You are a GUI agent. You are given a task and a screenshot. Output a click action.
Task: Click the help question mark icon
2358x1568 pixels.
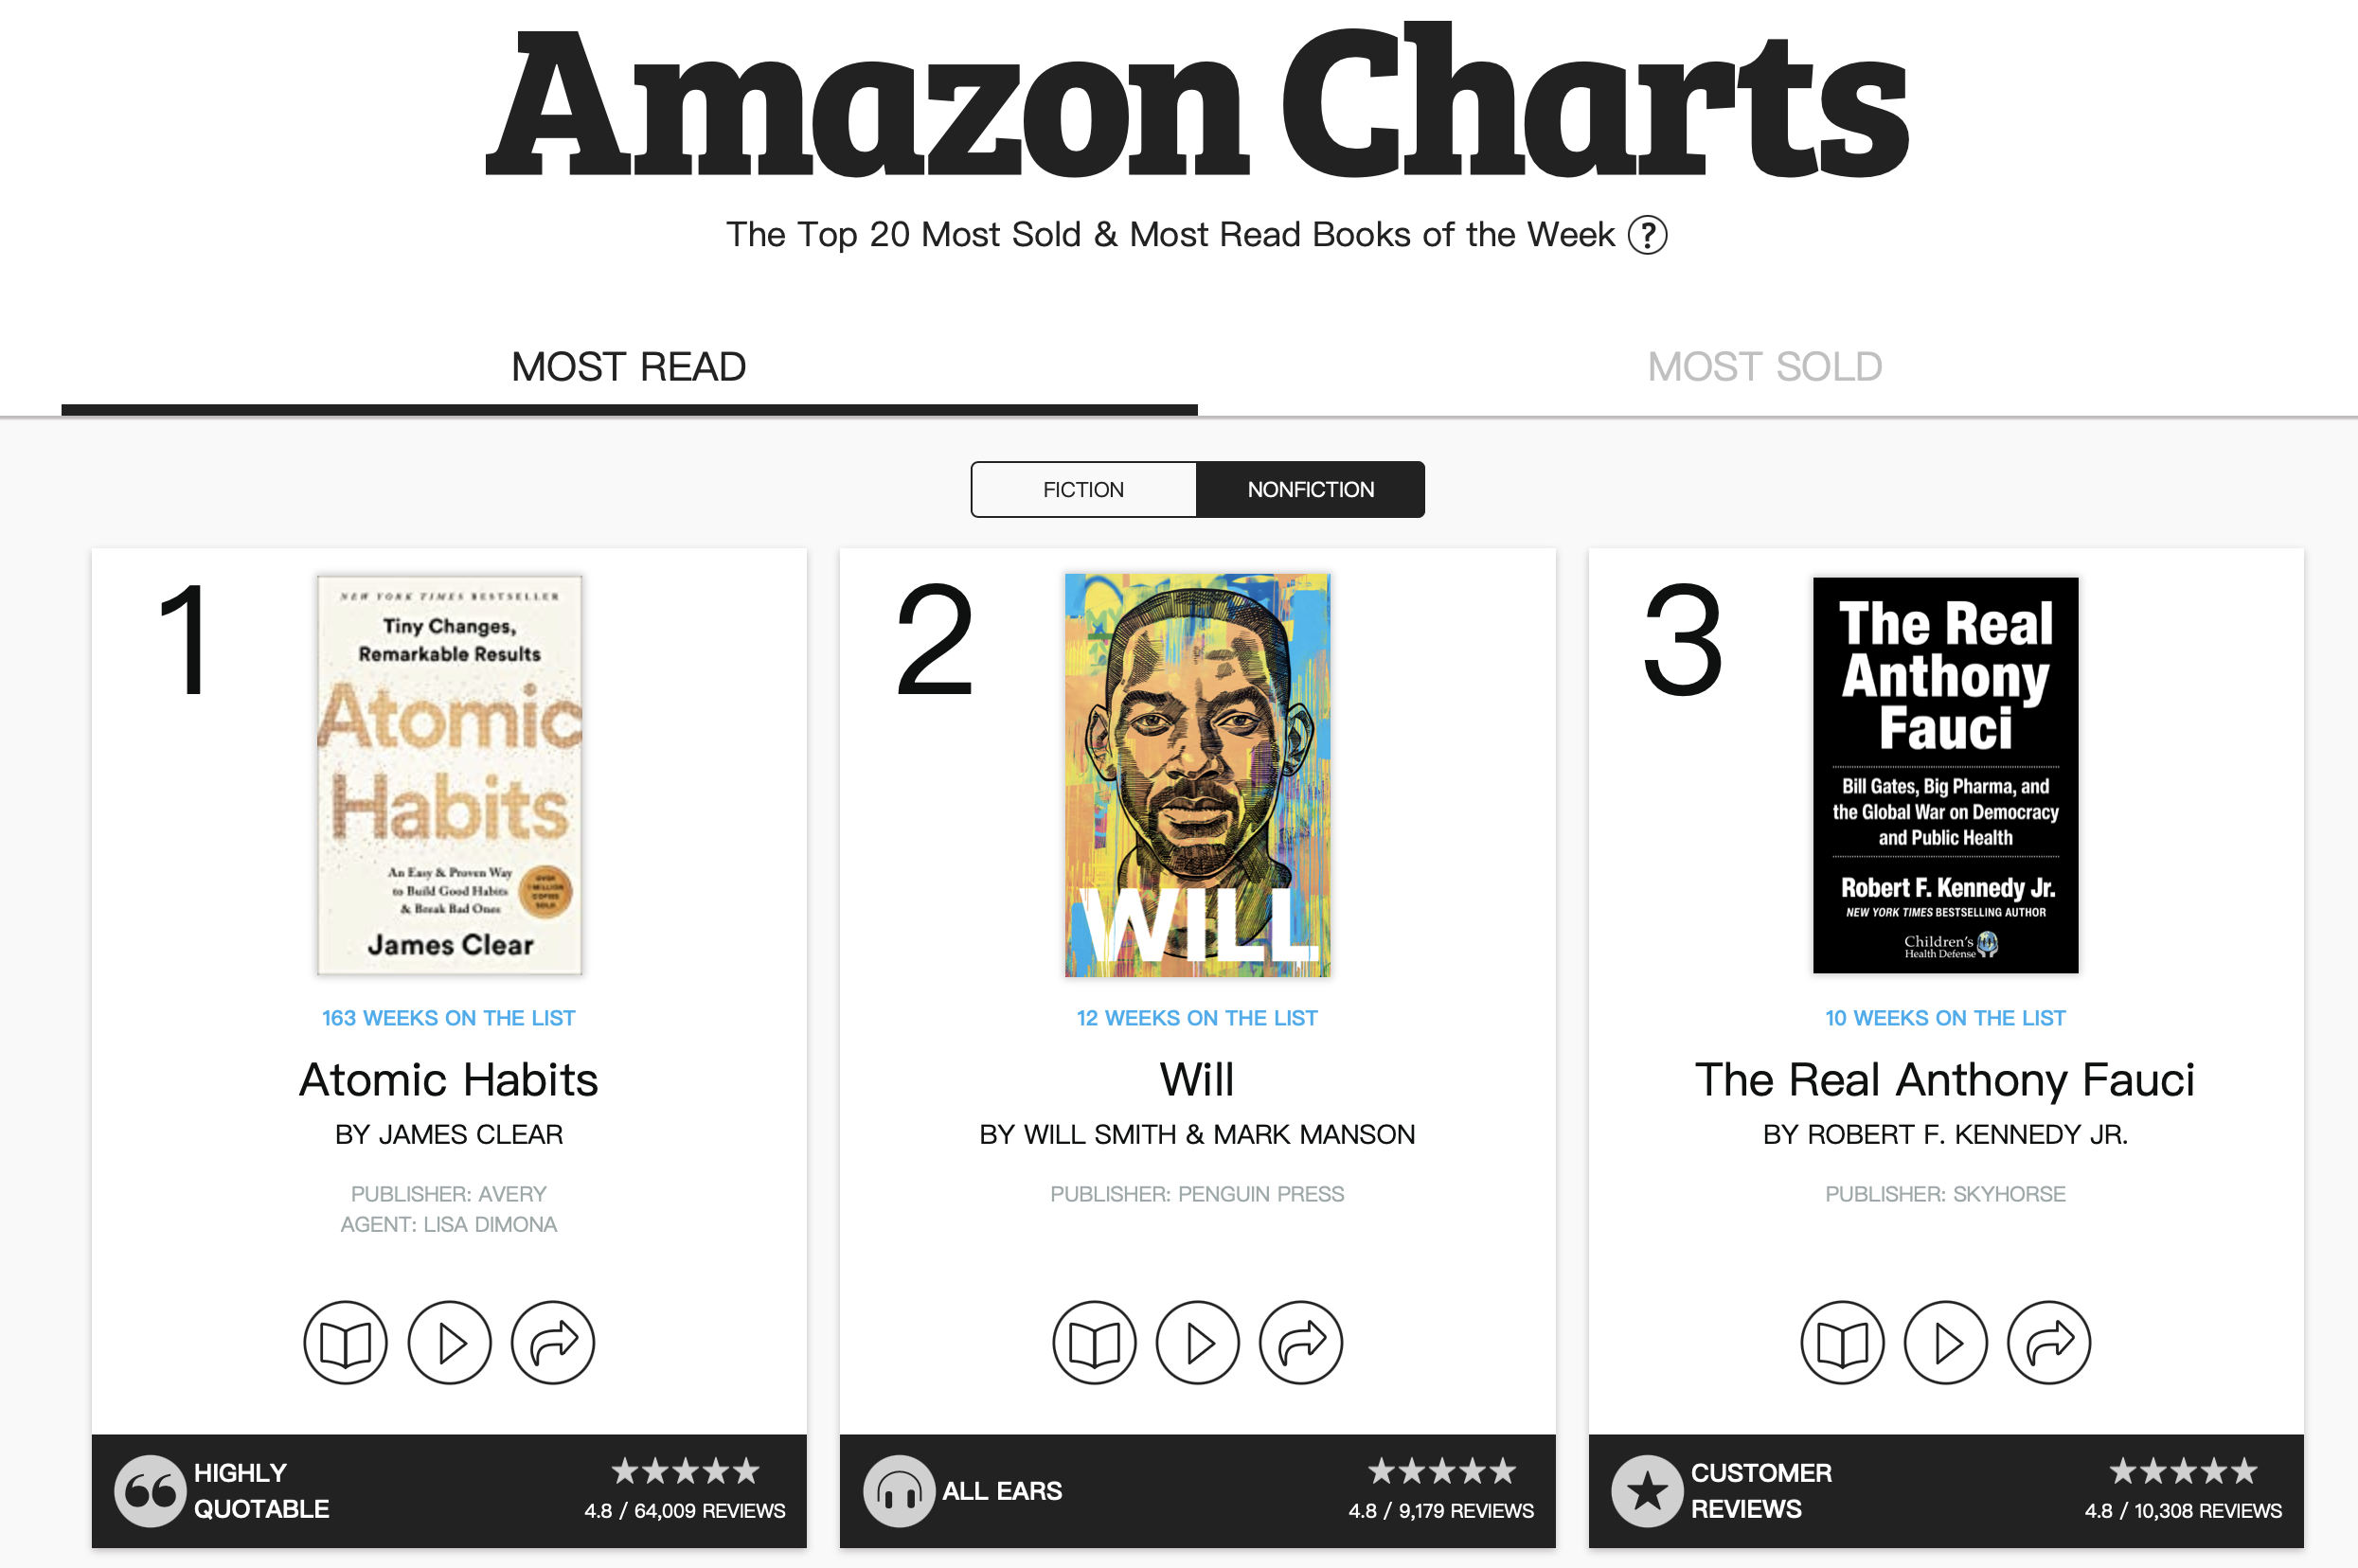[1647, 236]
